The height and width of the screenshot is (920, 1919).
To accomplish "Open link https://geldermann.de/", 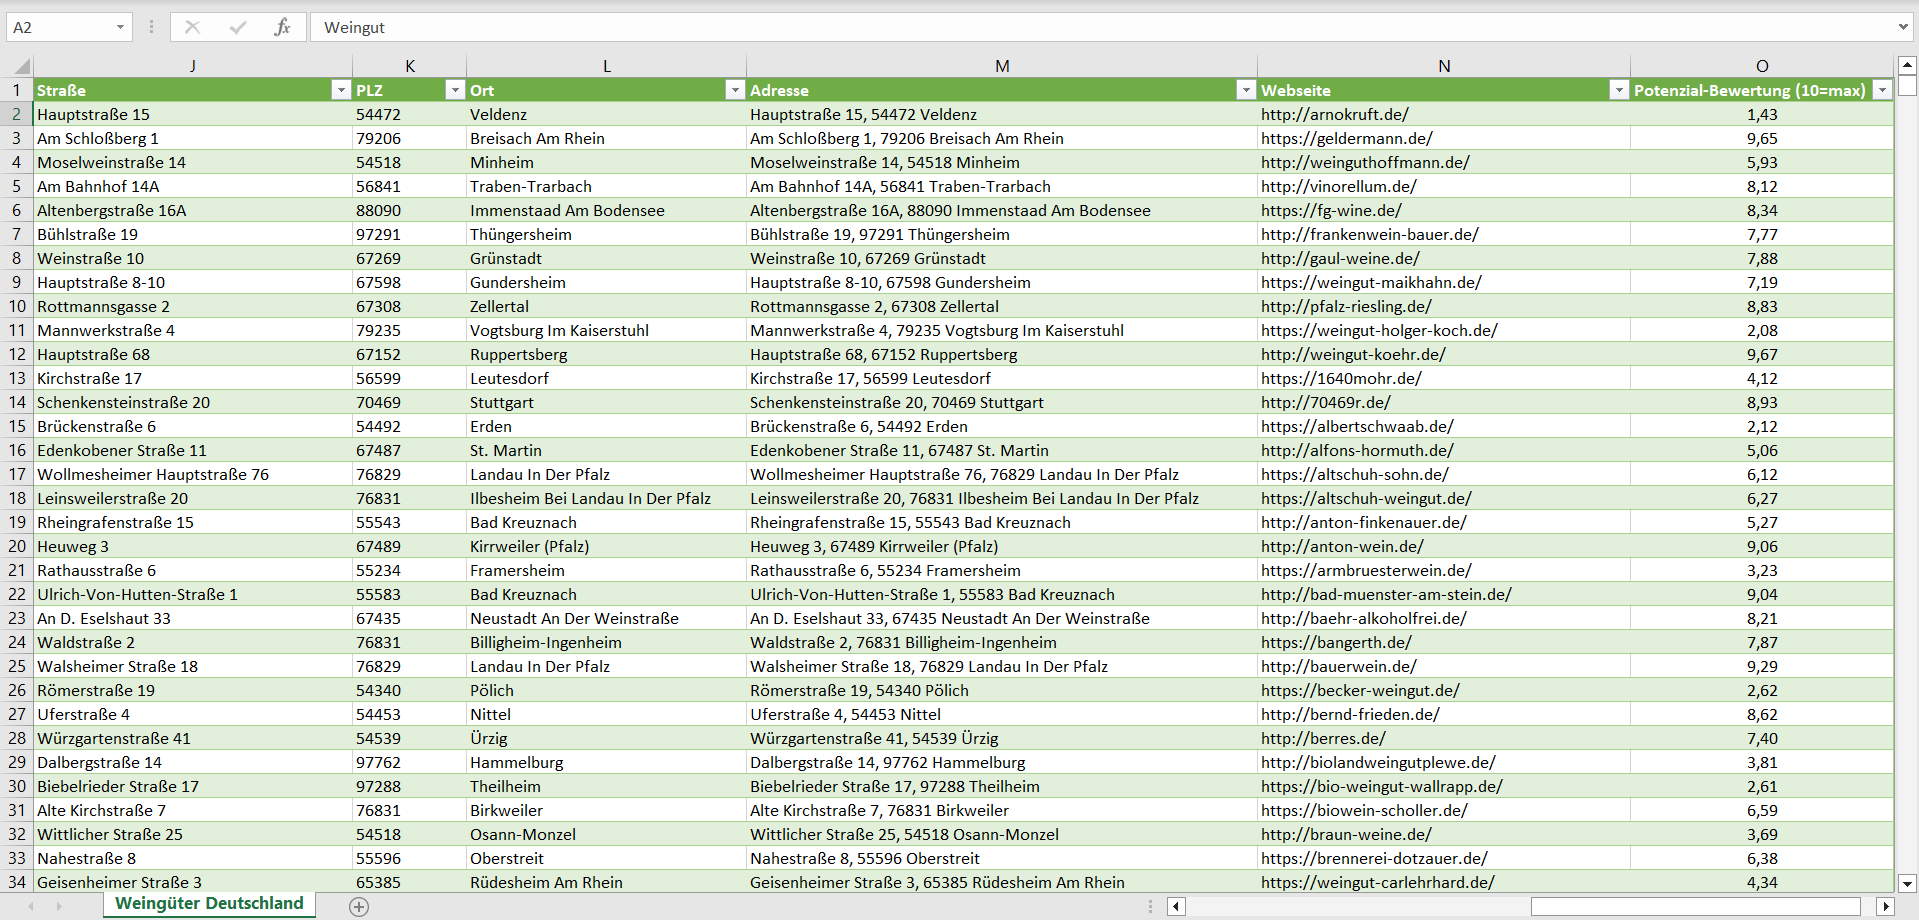I will tap(1346, 138).
